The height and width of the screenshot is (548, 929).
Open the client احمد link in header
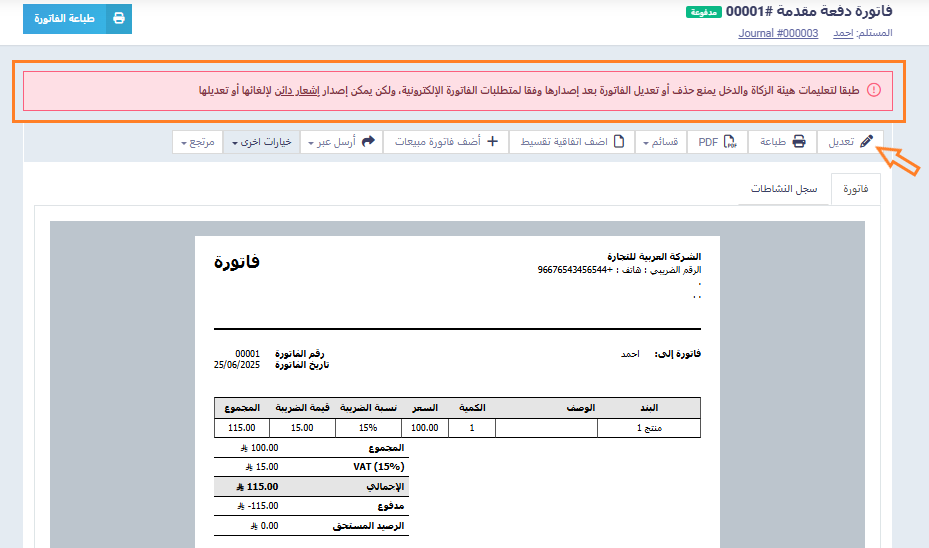[843, 33]
